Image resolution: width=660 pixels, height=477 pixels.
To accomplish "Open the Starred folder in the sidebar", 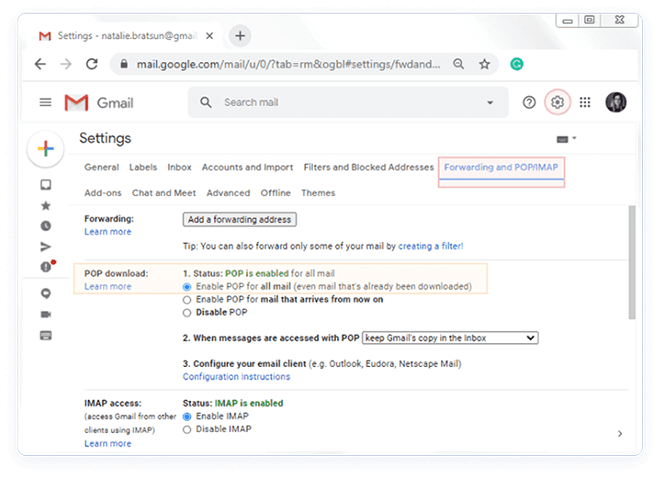I will pos(45,205).
